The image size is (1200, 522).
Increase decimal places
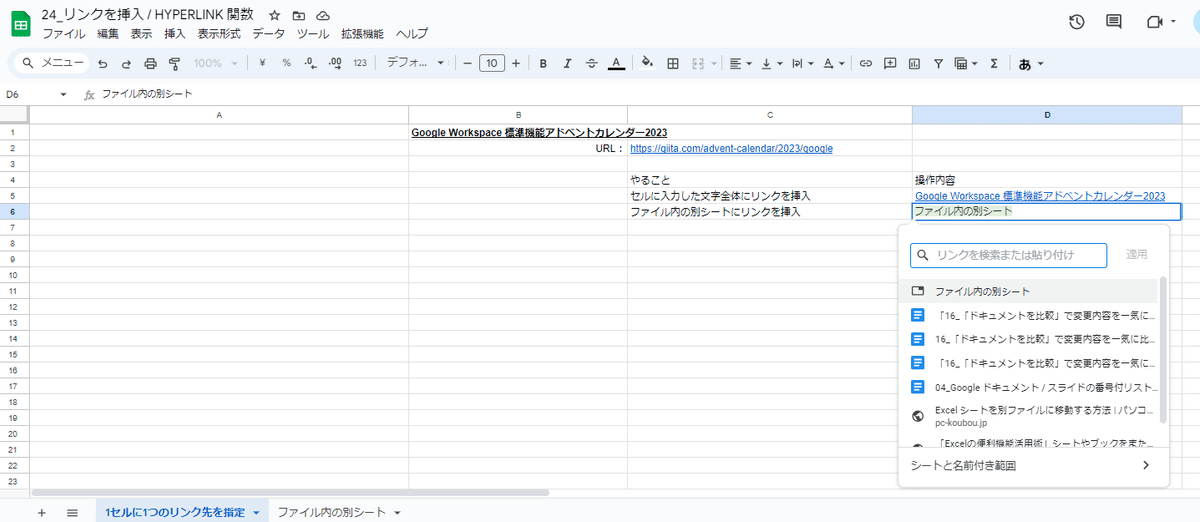coord(335,63)
